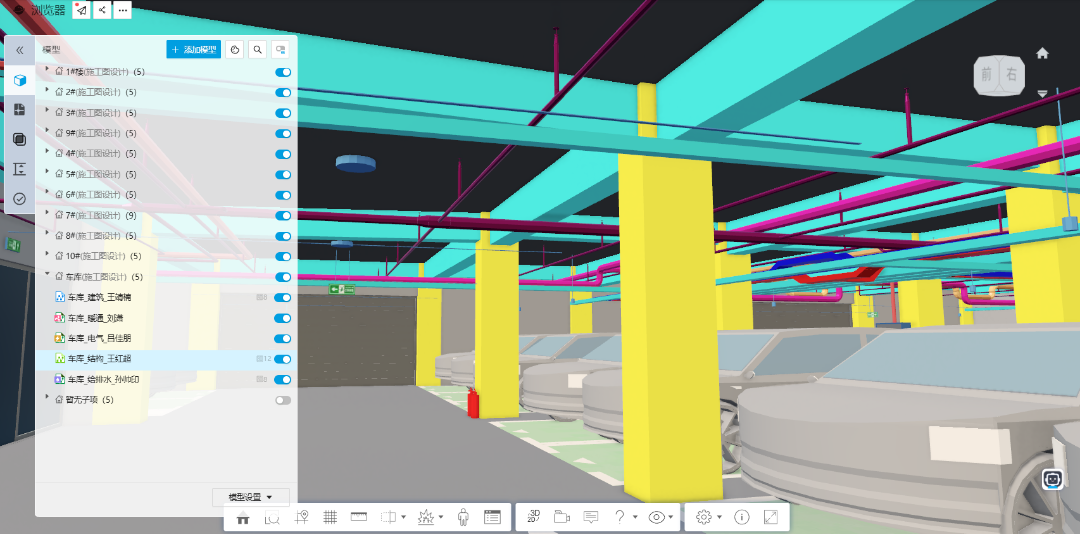Expand the 5#(施工图设计) tree node
1080x534 pixels.
point(47,174)
